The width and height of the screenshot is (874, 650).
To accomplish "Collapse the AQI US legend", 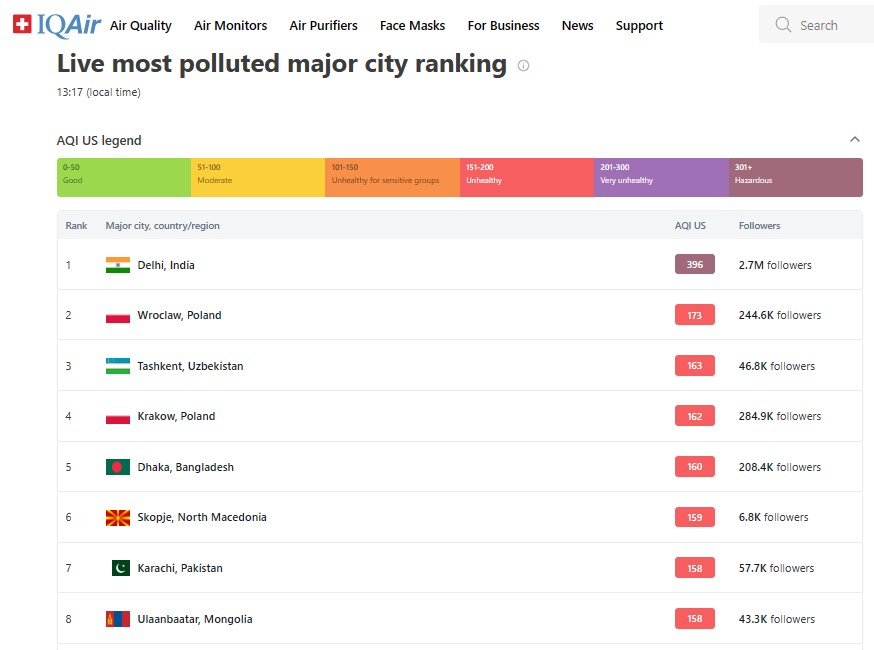I will point(854,140).
